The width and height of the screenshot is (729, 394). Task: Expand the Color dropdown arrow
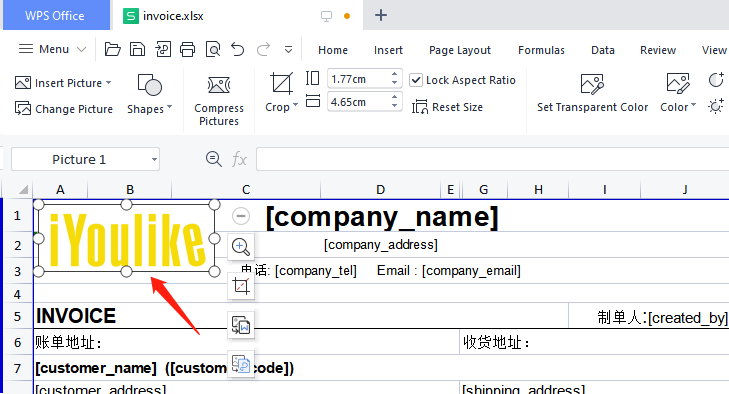(693, 105)
